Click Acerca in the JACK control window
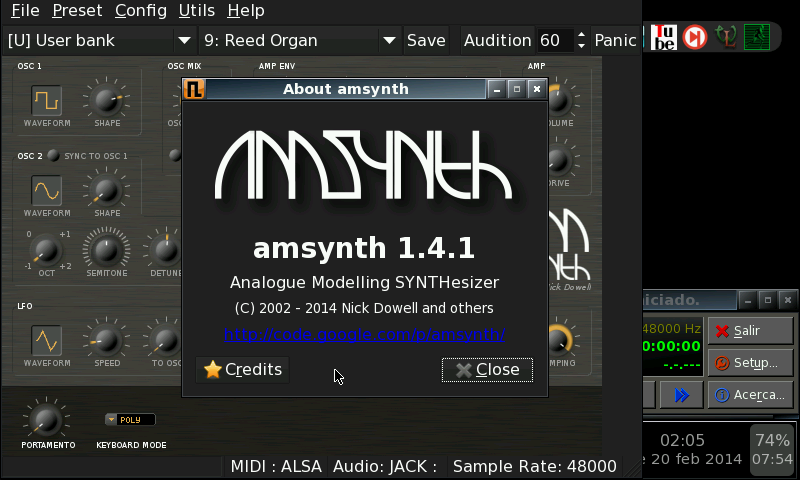Viewport: 800px width, 480px height. 751,395
